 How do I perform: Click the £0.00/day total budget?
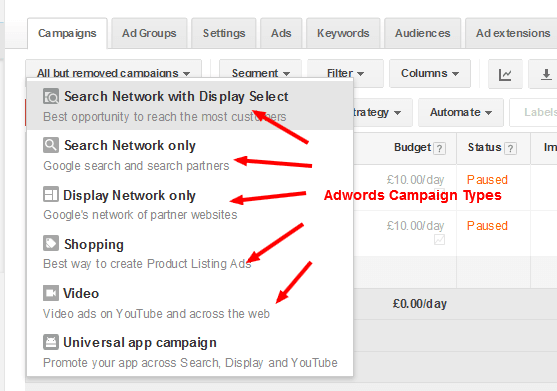420,304
